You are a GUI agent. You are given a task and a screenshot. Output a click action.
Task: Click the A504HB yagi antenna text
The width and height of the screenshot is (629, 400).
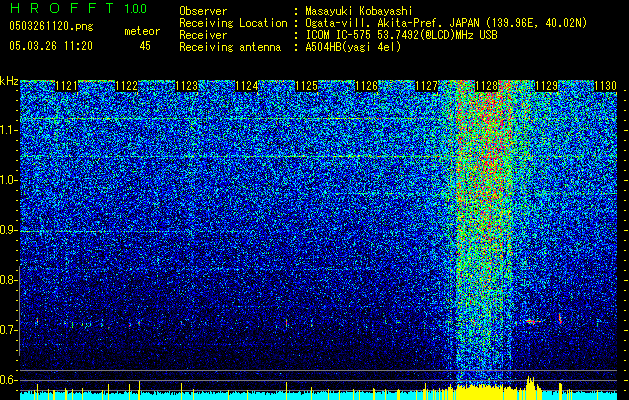point(353,47)
